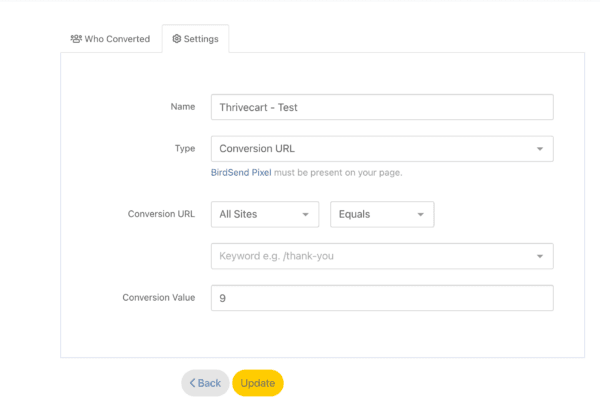Open the Type dropdown showing Conversion URL

point(381,149)
